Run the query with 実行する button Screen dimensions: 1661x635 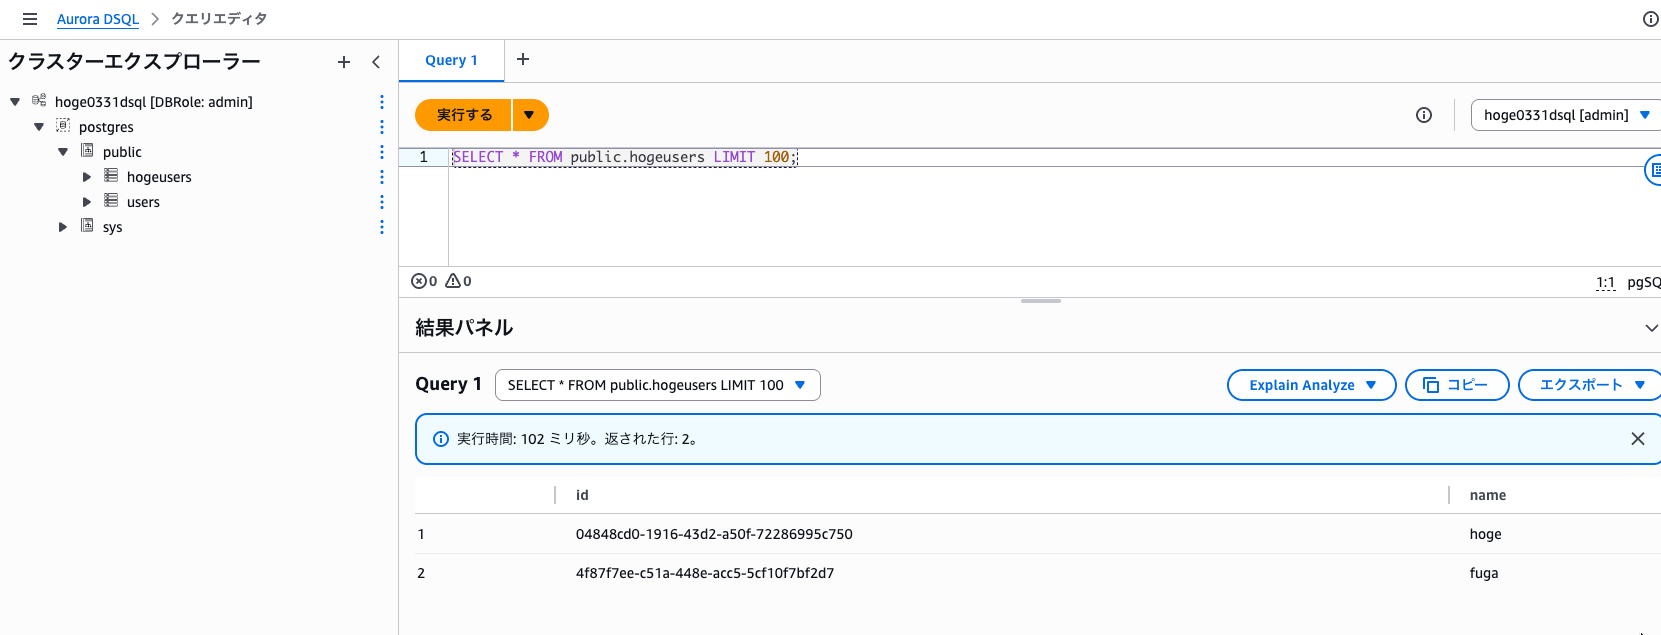pos(464,115)
